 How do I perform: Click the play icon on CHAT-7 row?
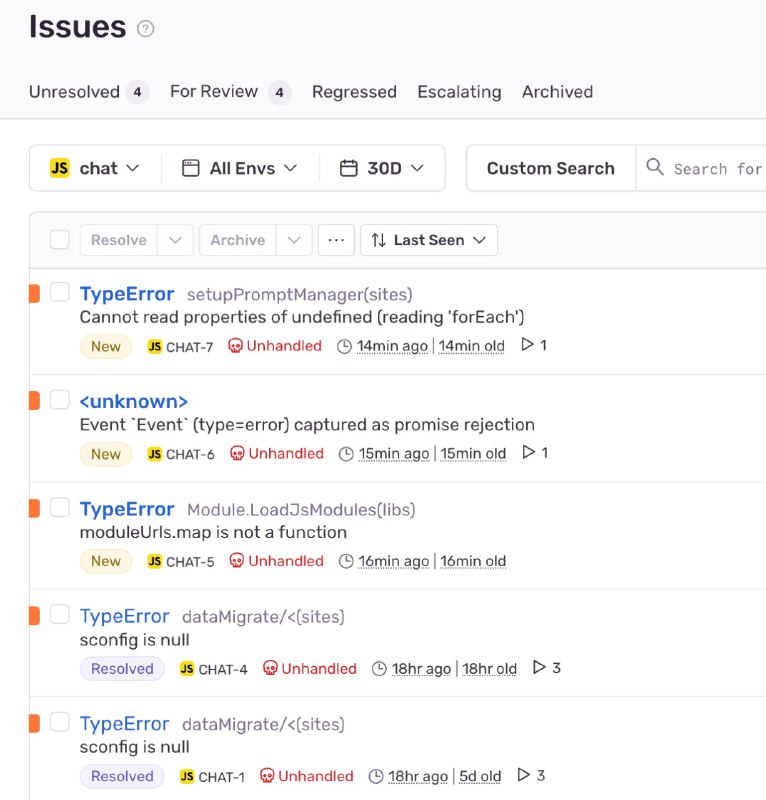528,345
